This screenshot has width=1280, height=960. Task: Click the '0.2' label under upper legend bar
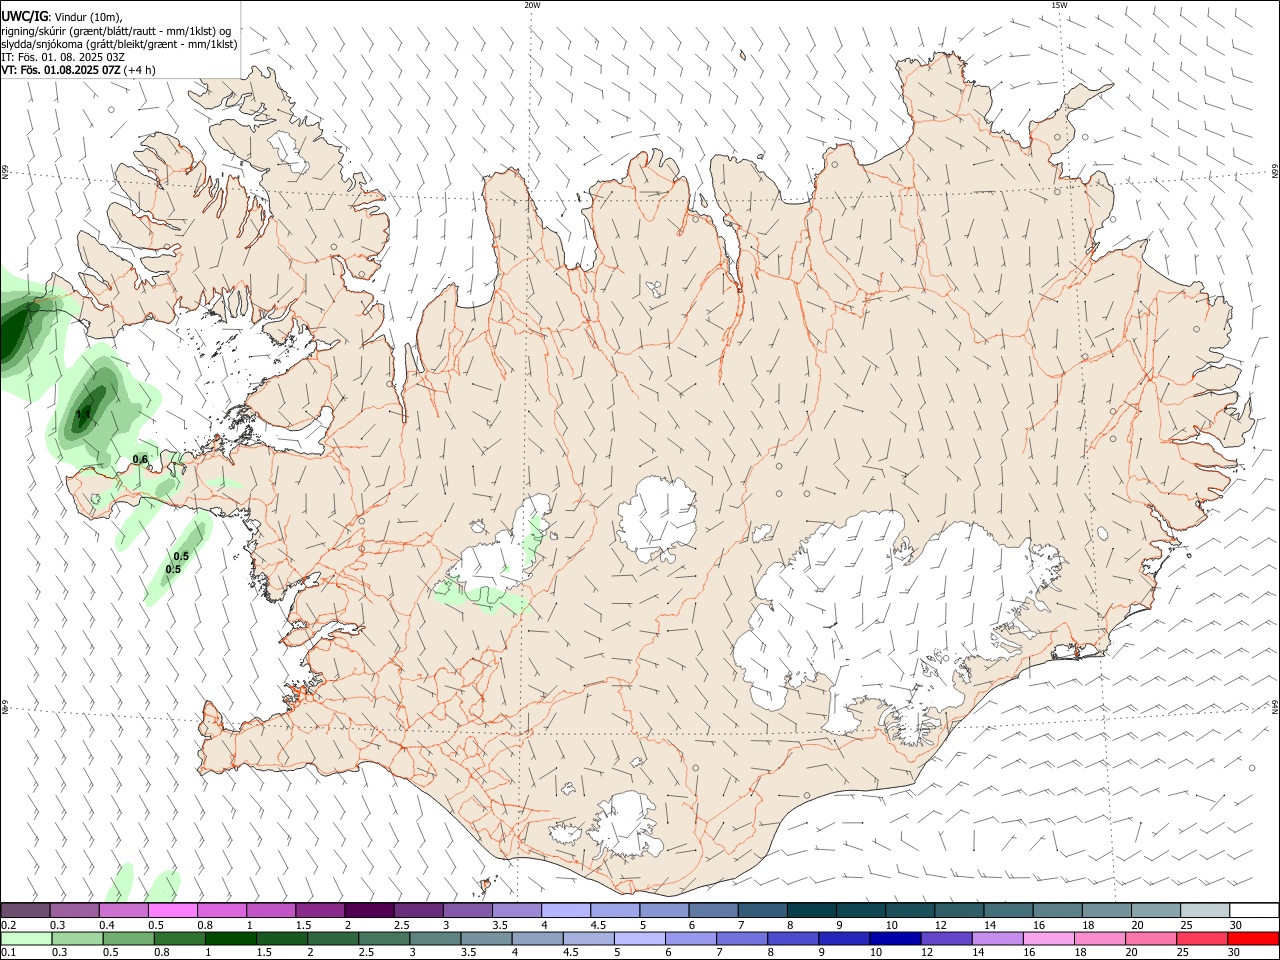[8, 925]
